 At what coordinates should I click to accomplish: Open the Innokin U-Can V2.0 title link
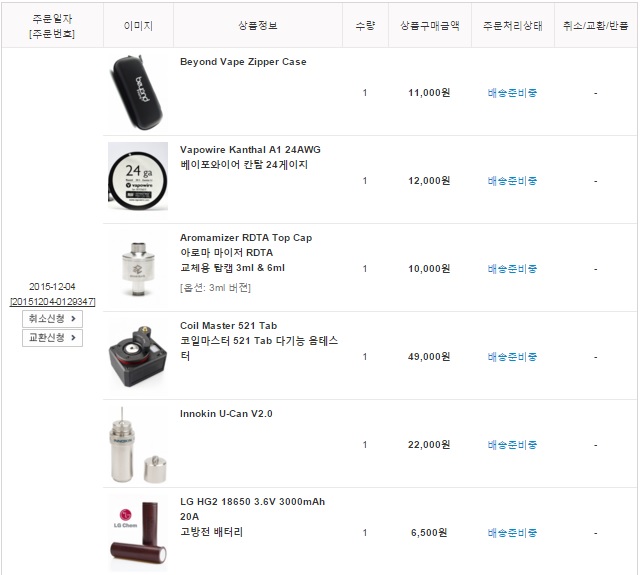click(226, 414)
